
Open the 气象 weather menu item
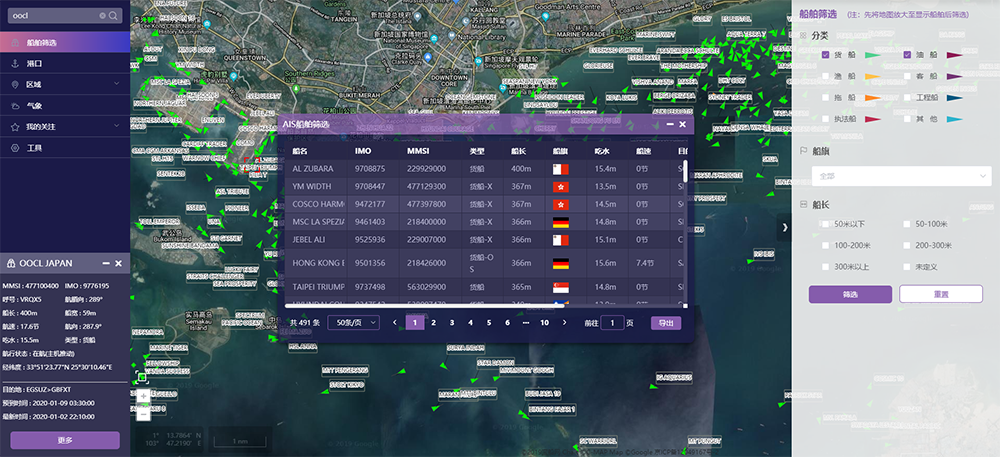pos(35,105)
